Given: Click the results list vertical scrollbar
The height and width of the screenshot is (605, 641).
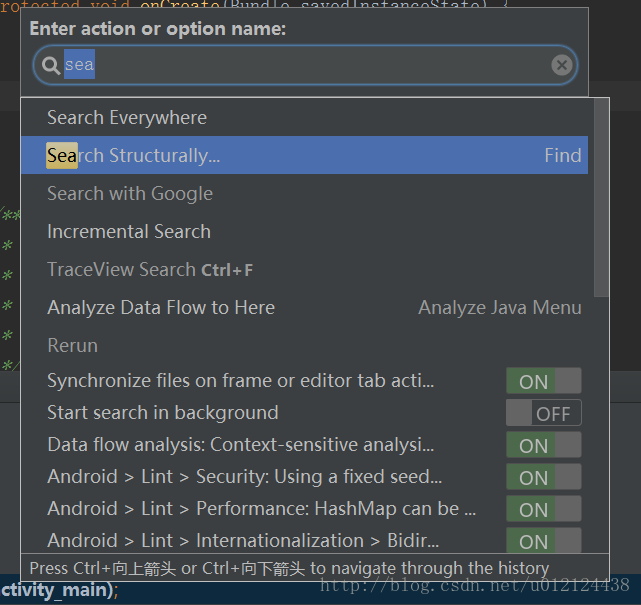Looking at the screenshot, I should click(x=601, y=198).
